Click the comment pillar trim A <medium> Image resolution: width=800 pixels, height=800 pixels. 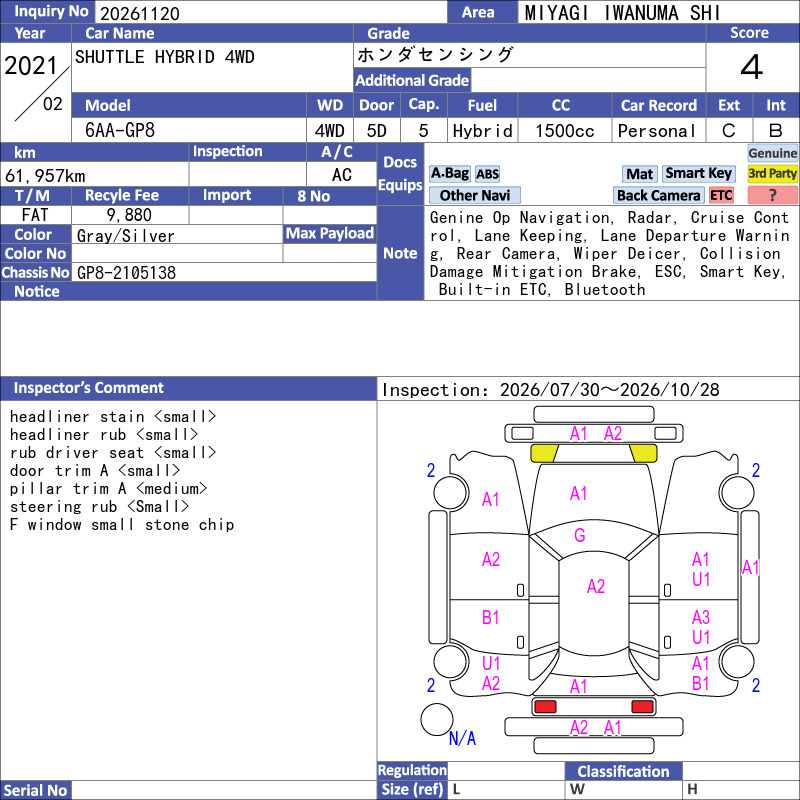(x=108, y=489)
